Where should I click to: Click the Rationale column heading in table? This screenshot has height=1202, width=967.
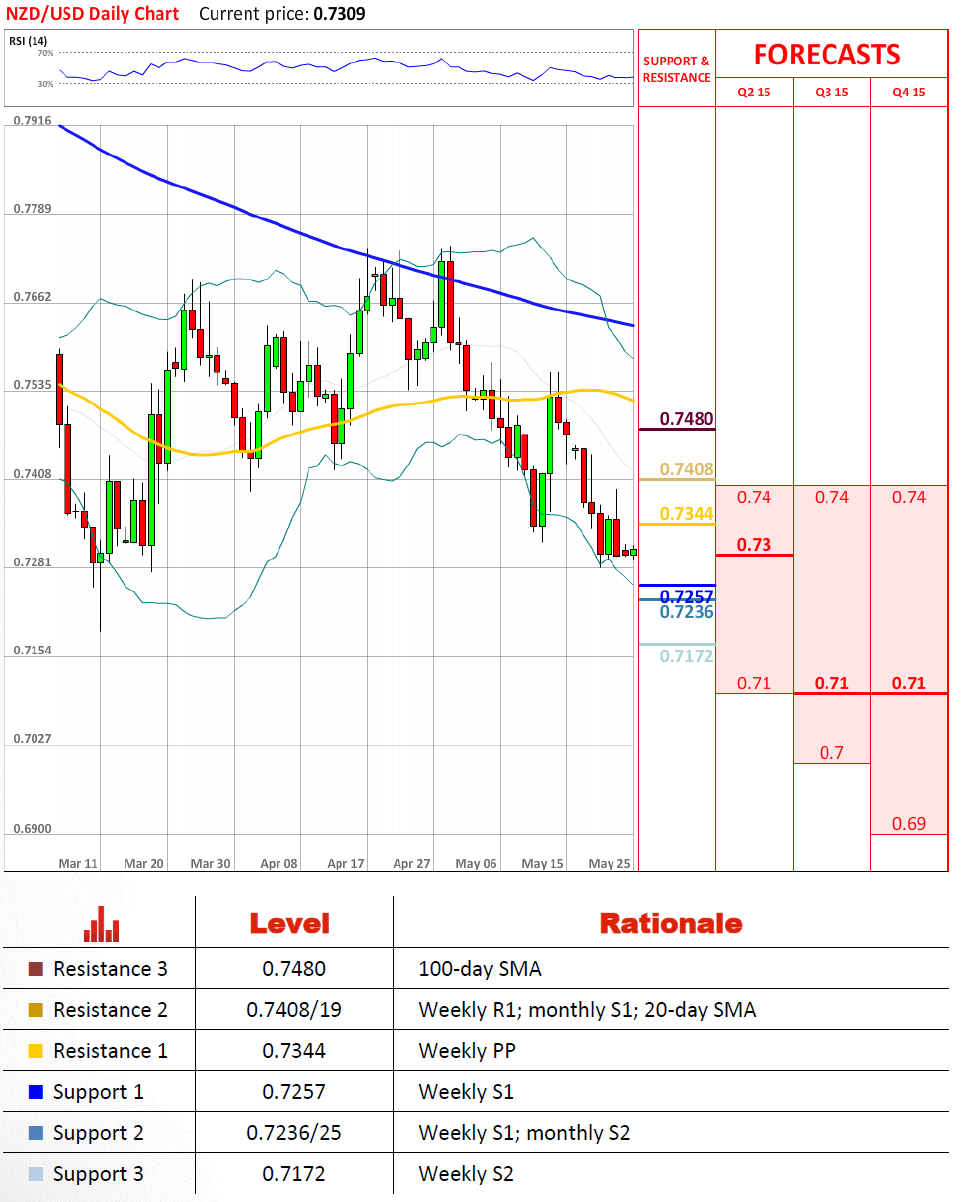pyautogui.click(x=671, y=923)
